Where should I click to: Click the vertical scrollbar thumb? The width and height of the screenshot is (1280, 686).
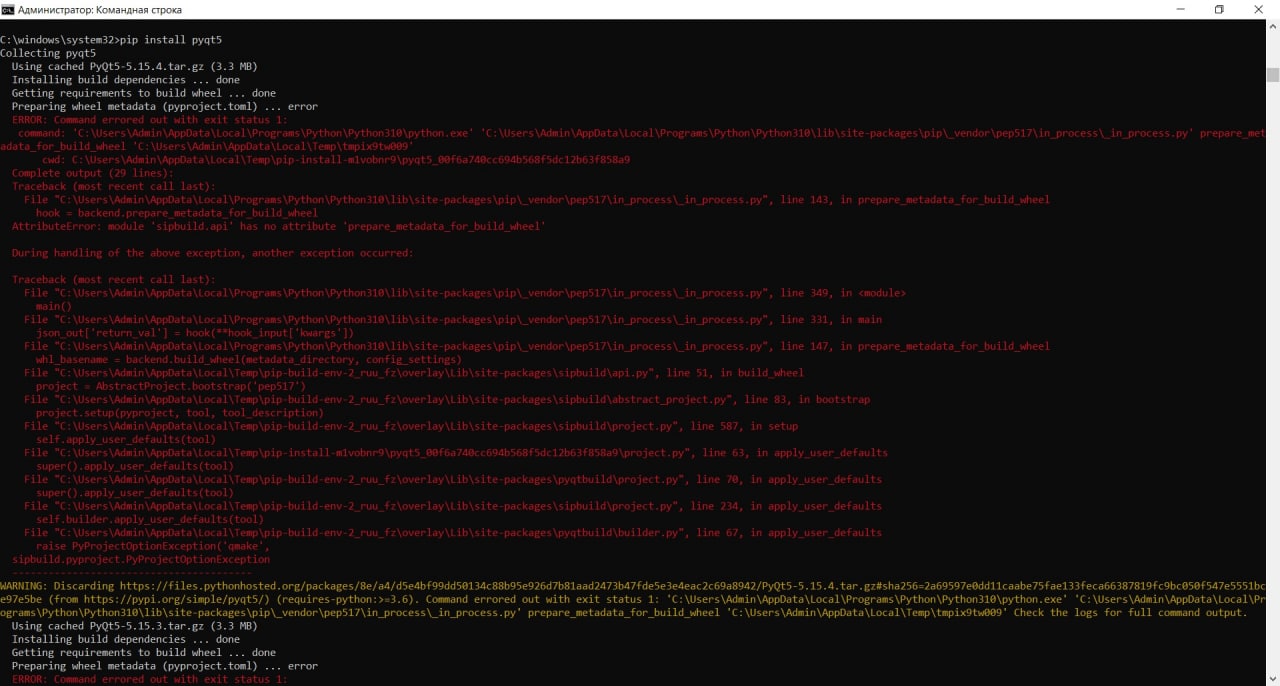coord(1272,75)
